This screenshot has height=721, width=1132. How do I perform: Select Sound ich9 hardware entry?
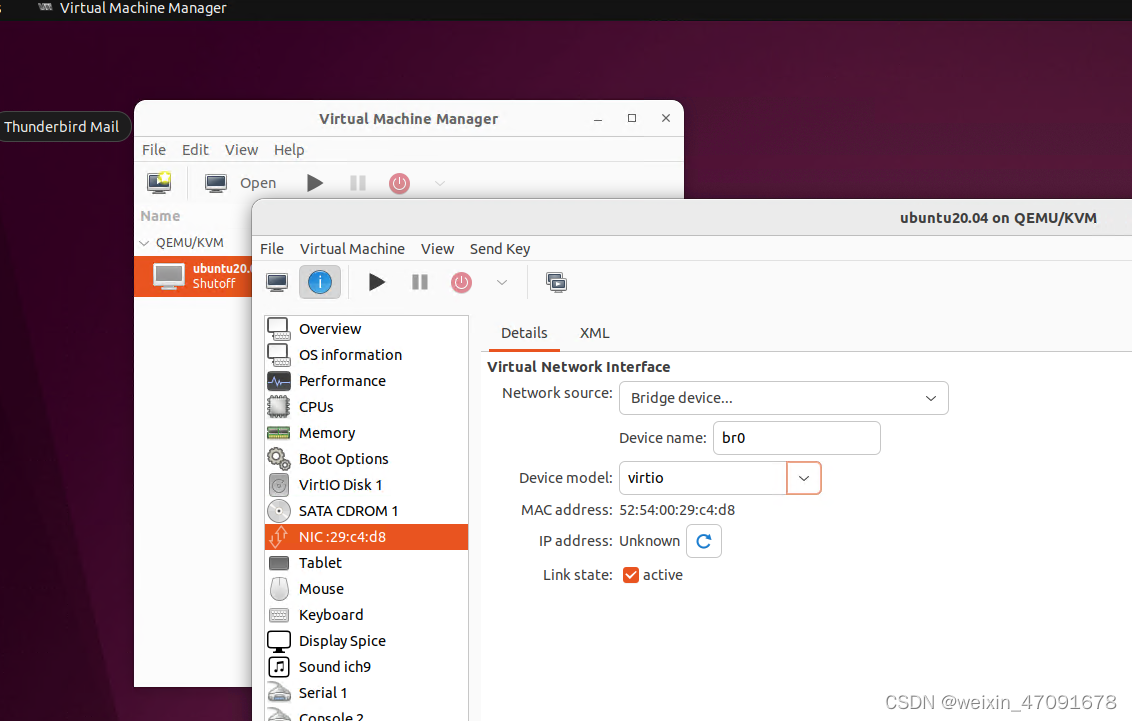point(332,666)
